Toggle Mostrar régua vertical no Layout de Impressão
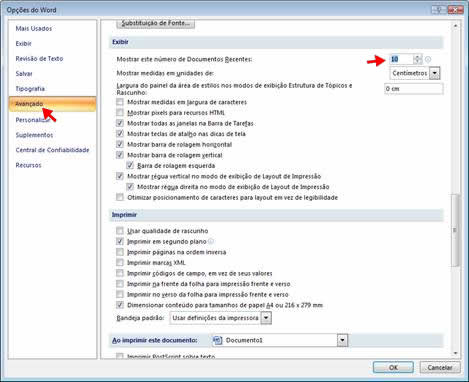The height and width of the screenshot is (382, 469). 120,176
